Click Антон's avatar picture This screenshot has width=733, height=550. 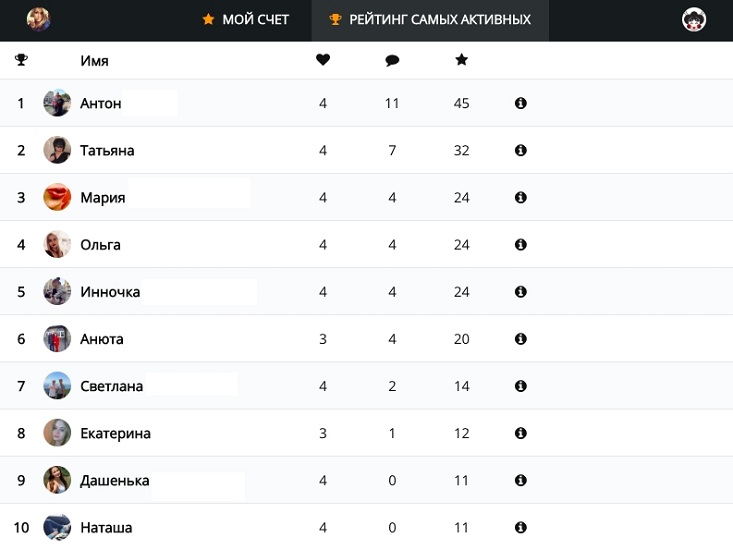point(57,103)
